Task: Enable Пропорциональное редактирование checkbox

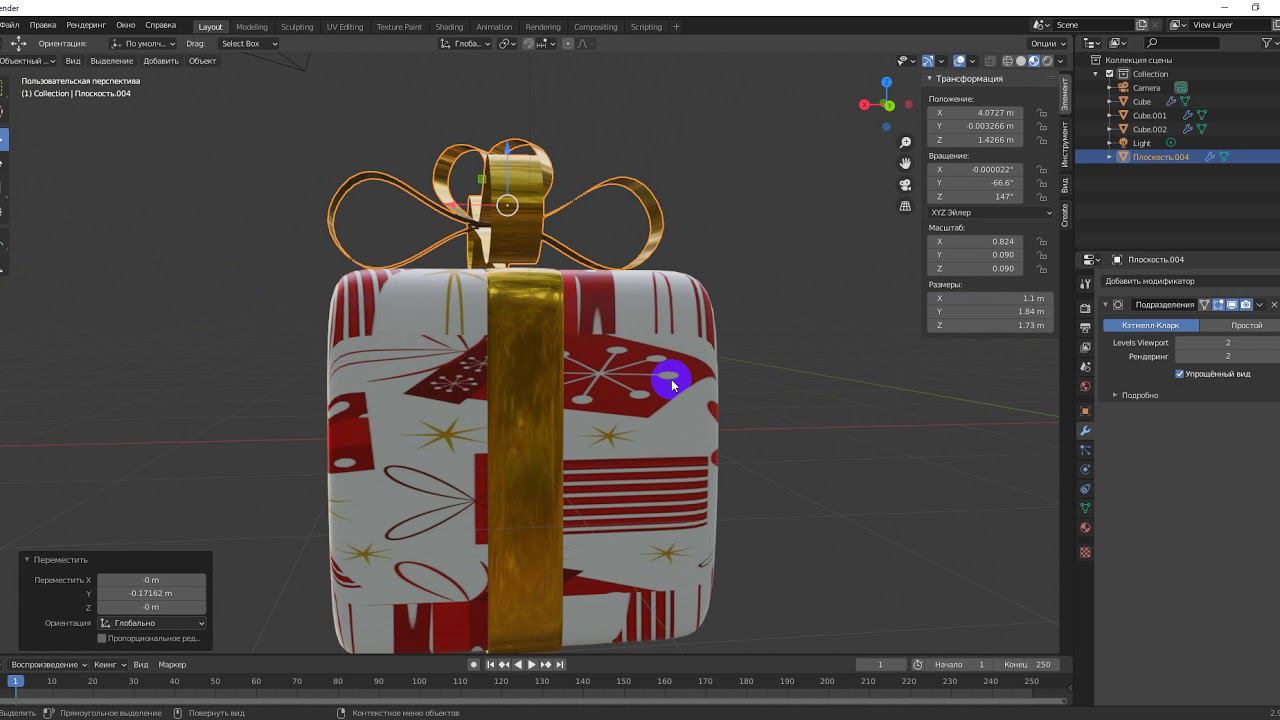Action: (x=102, y=638)
